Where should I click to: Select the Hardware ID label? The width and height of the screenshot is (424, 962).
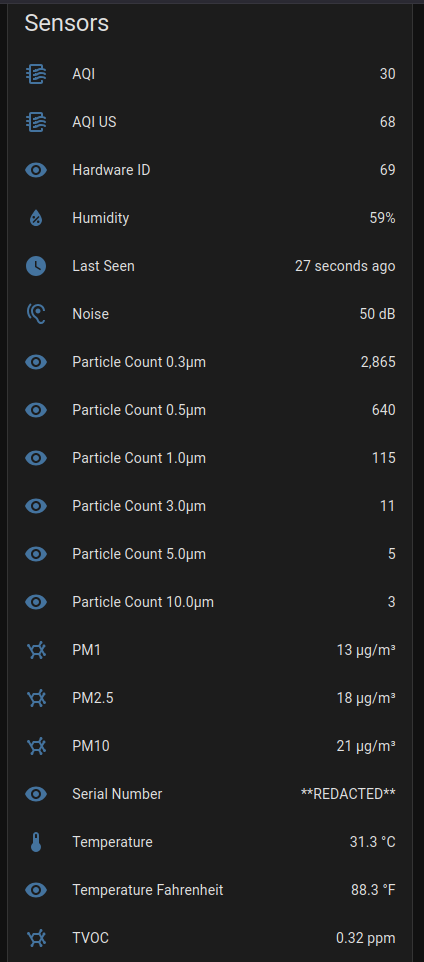point(111,170)
